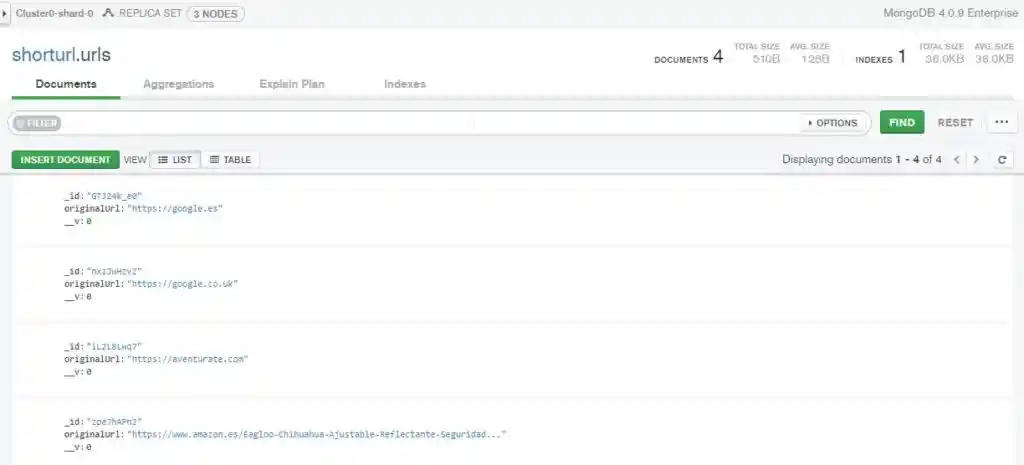Click the MongoDB 4.0.9 Enterprise version text

(x=950, y=13)
